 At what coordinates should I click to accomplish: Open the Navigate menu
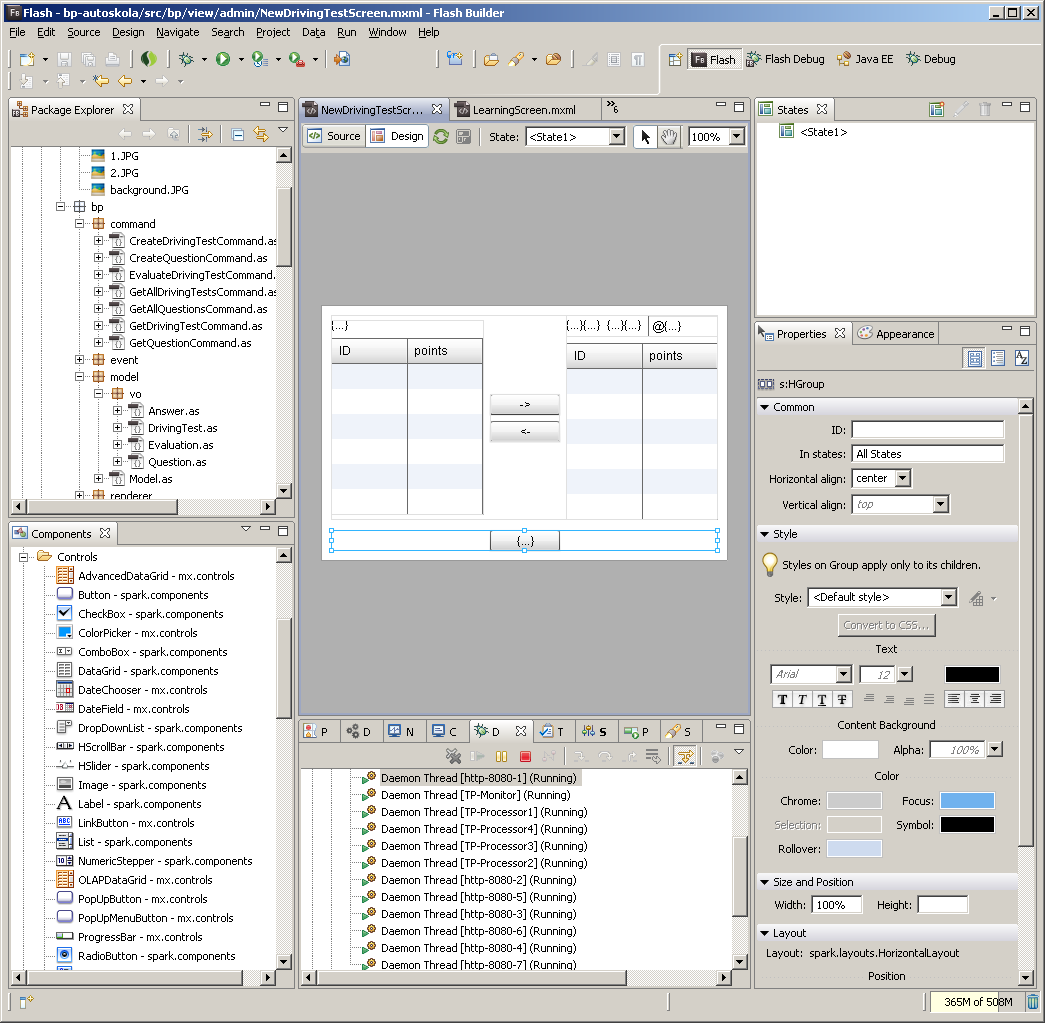click(177, 32)
